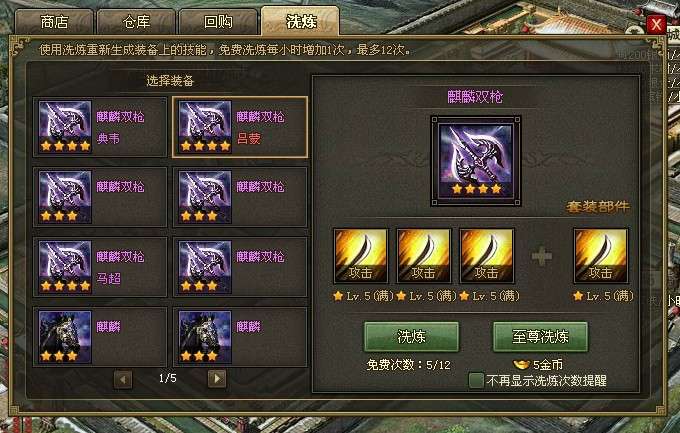
Task: Select 麒麟双枪 equipped by 典韦
Action: [100, 127]
